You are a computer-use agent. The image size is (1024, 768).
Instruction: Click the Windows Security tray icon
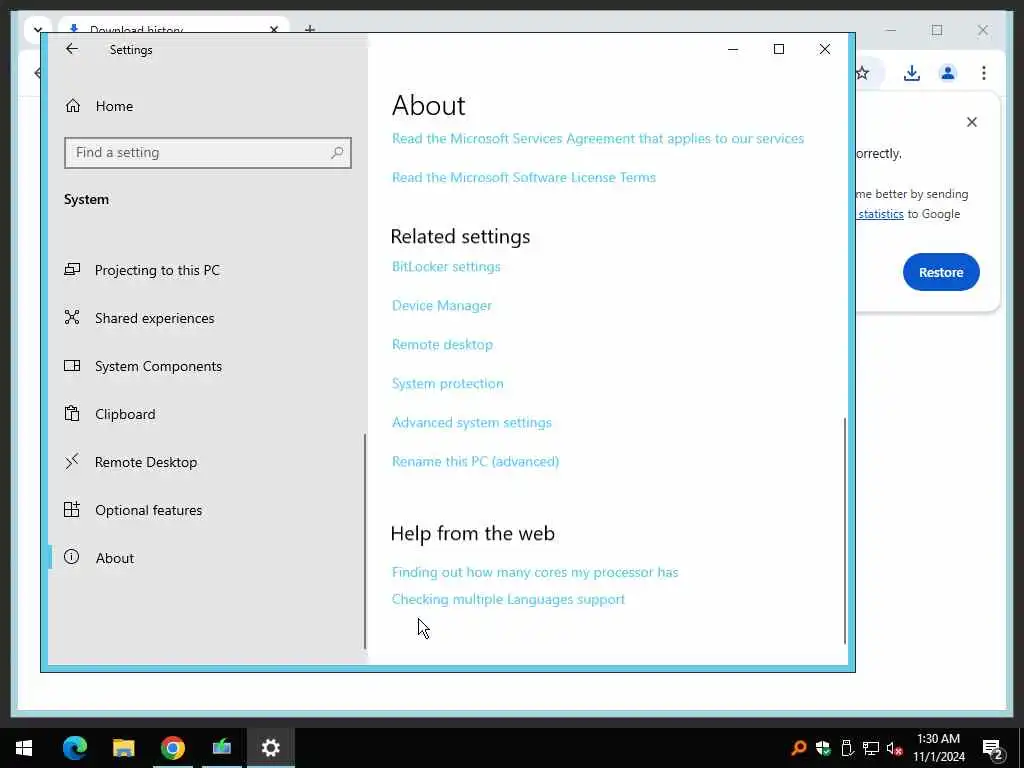click(823, 748)
